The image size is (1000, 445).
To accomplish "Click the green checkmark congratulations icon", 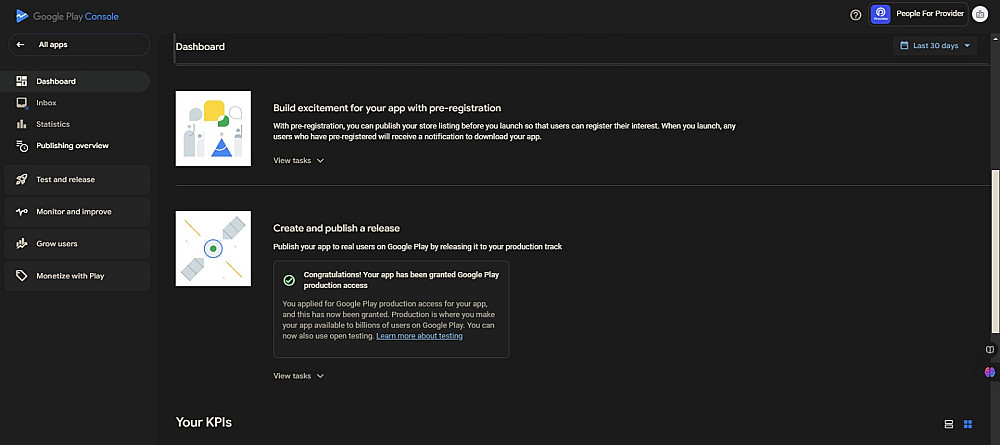I will (x=289, y=281).
